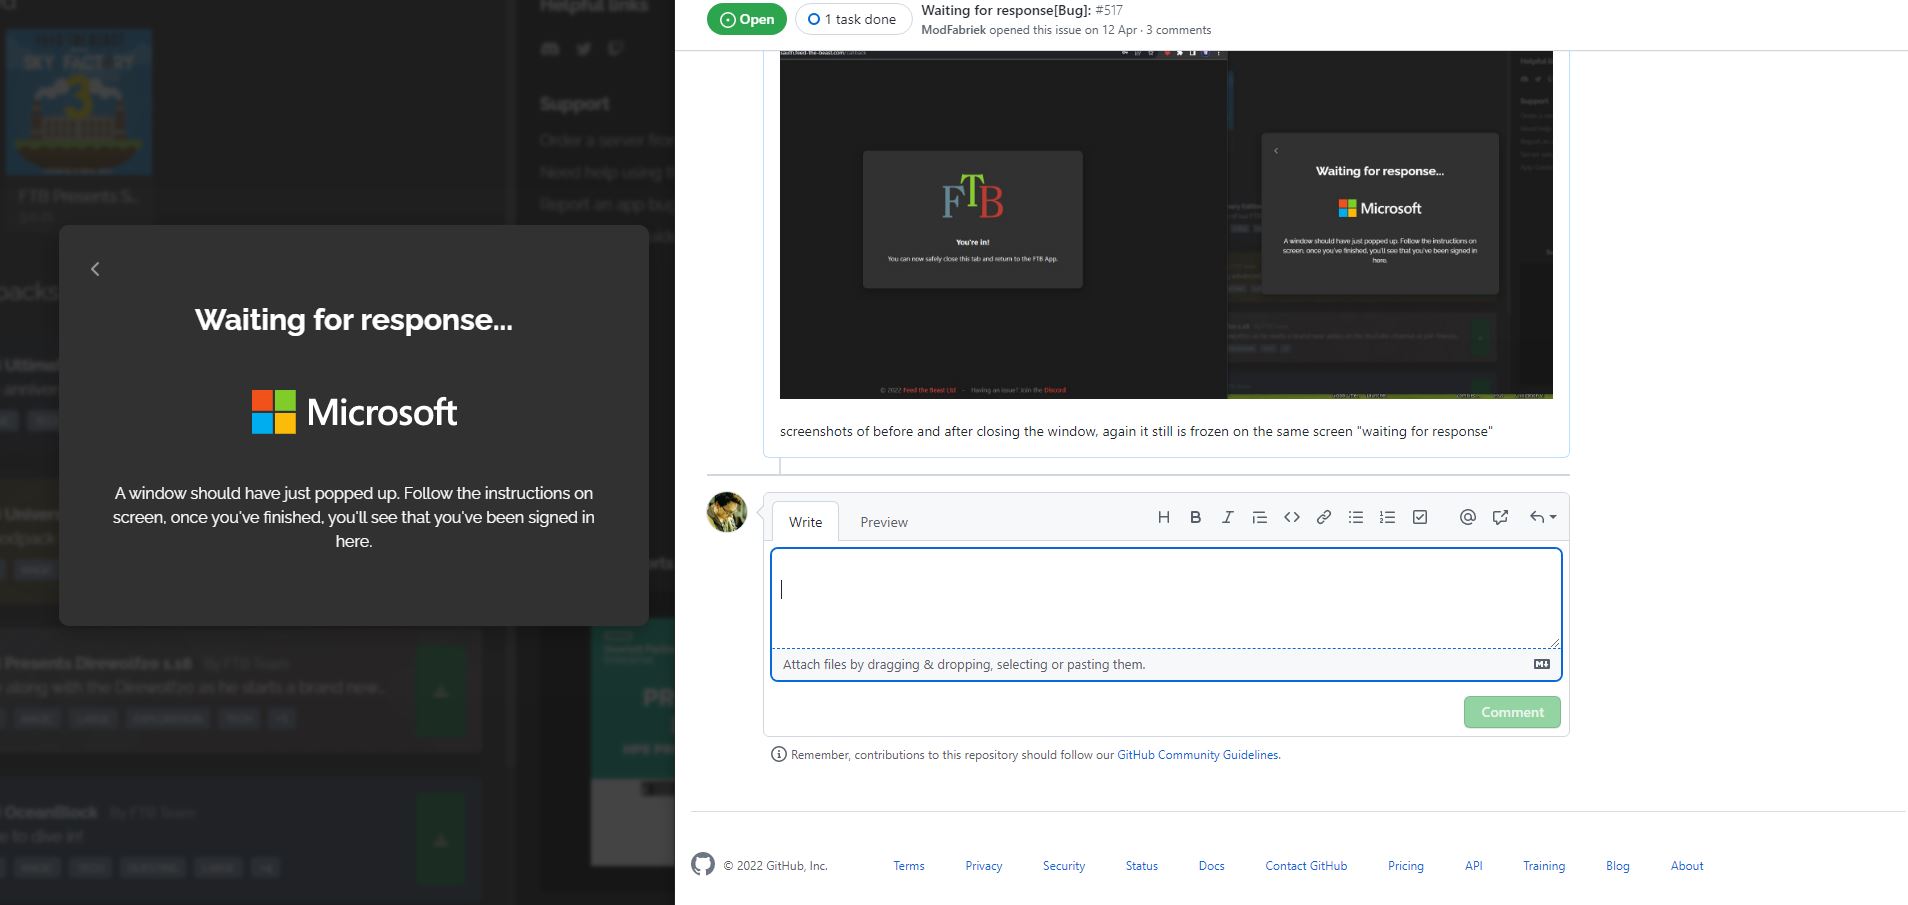Open the API footer link
Viewport: 1908px width, 905px height.
point(1474,866)
